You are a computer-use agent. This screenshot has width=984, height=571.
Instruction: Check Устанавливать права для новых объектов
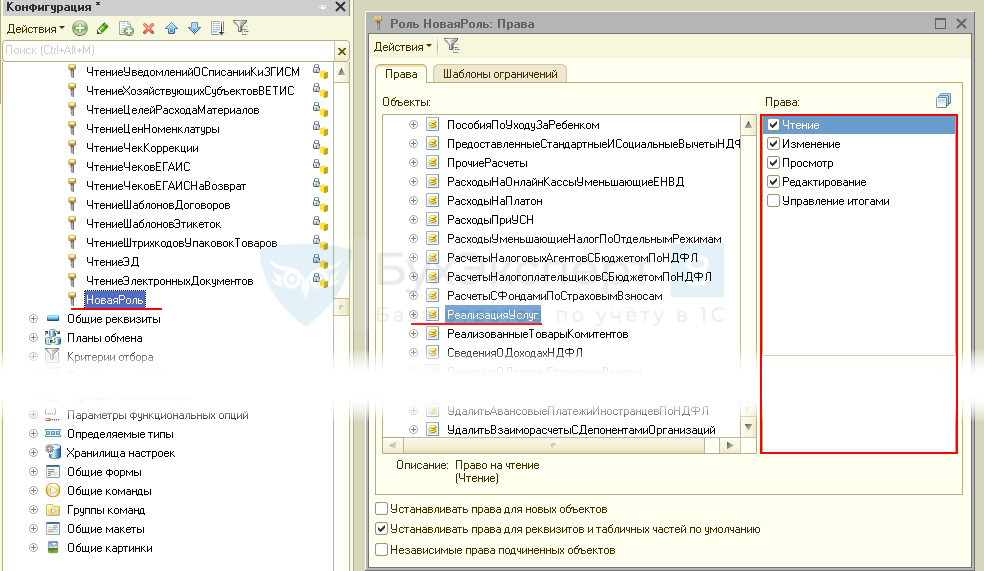point(381,510)
